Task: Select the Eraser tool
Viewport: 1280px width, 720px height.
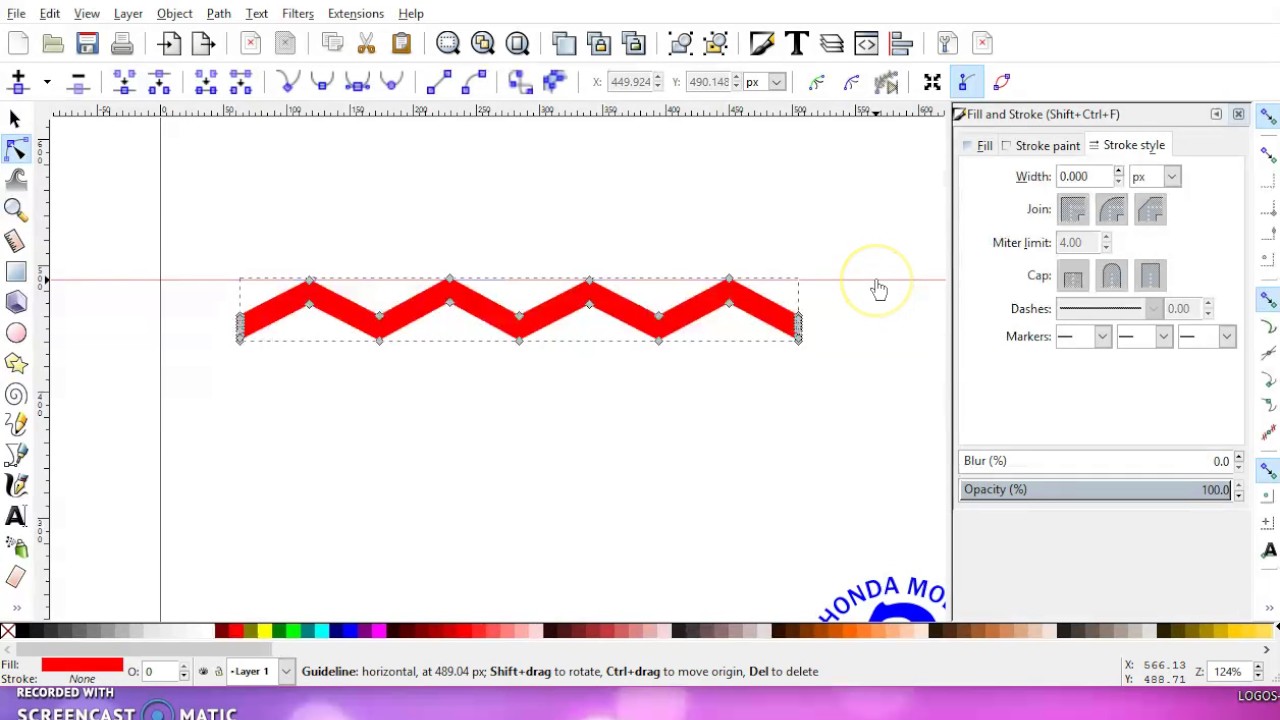Action: tap(15, 577)
